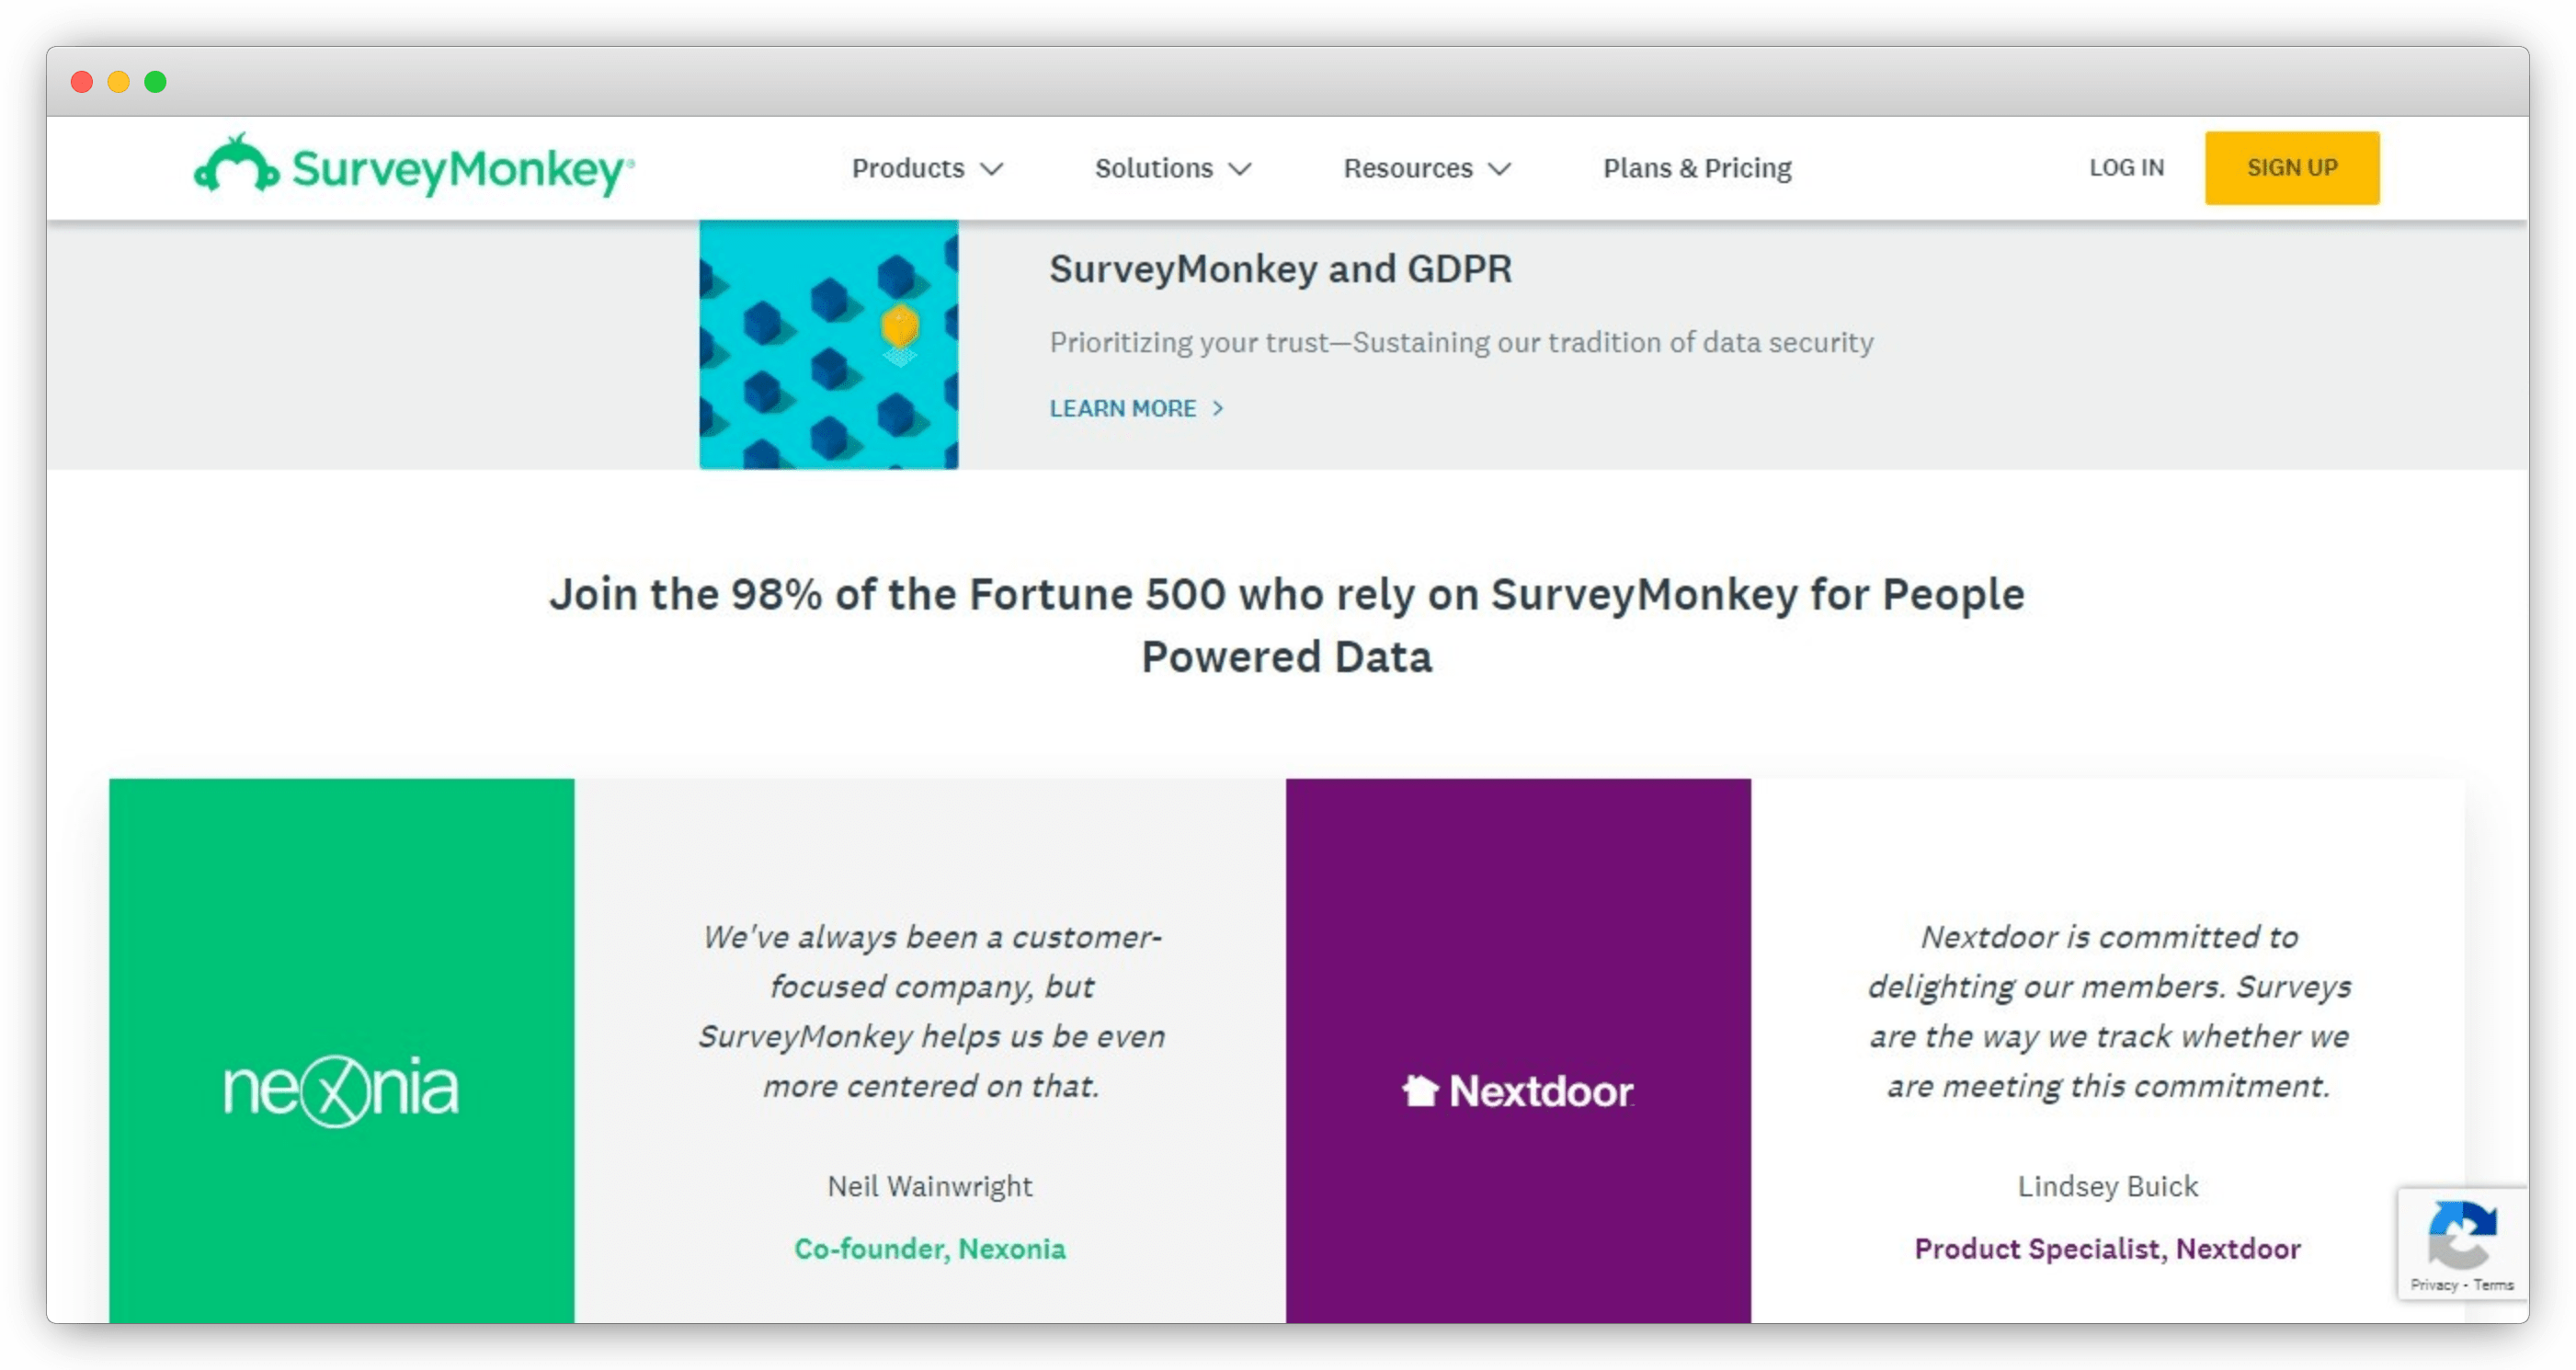Click the yellow SIGN UP button
Viewport: 2576px width, 1370px height.
(x=2292, y=168)
